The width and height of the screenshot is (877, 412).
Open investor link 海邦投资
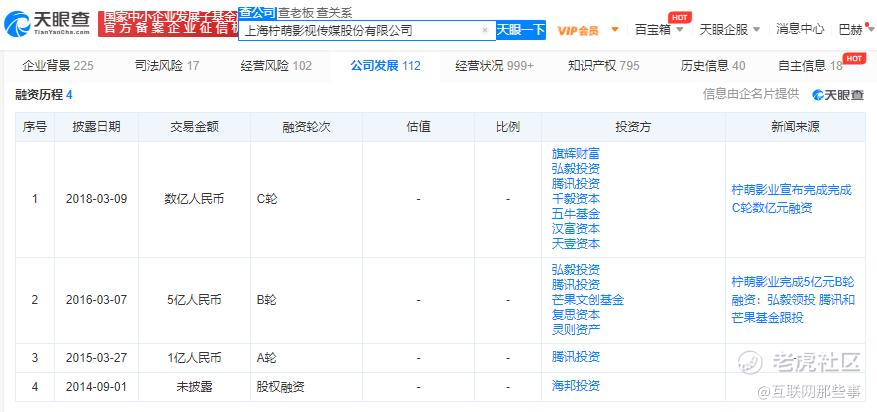coord(576,386)
